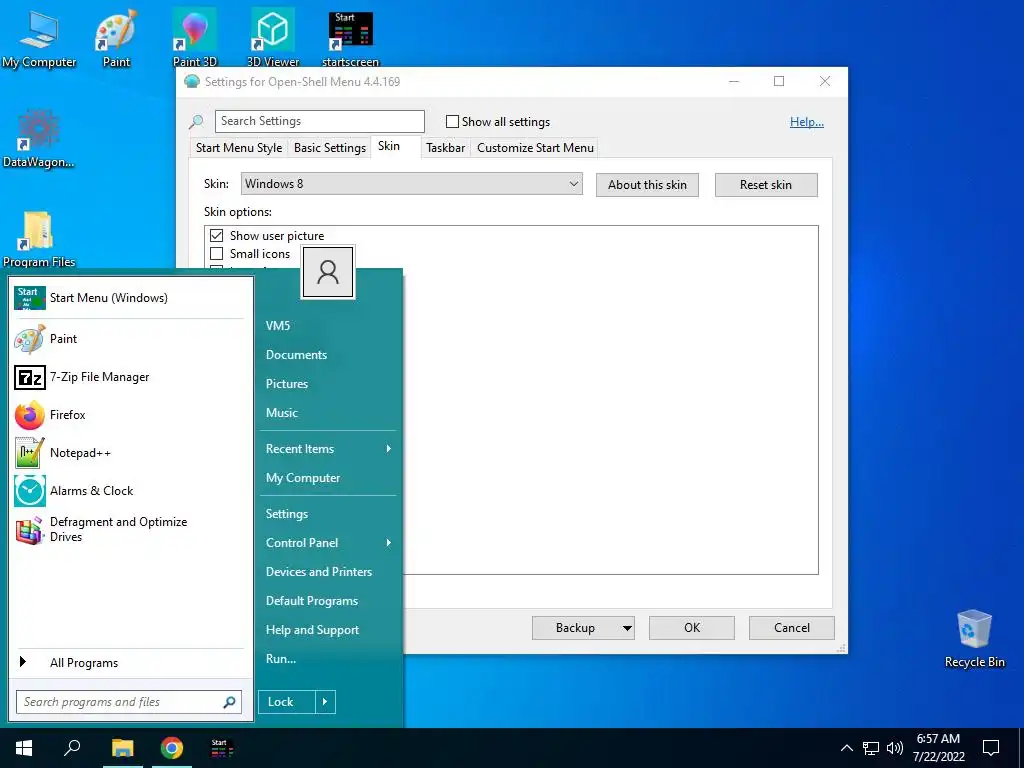Image resolution: width=1024 pixels, height=768 pixels.
Task: Switch to the Taskbar tab
Action: pos(445,148)
